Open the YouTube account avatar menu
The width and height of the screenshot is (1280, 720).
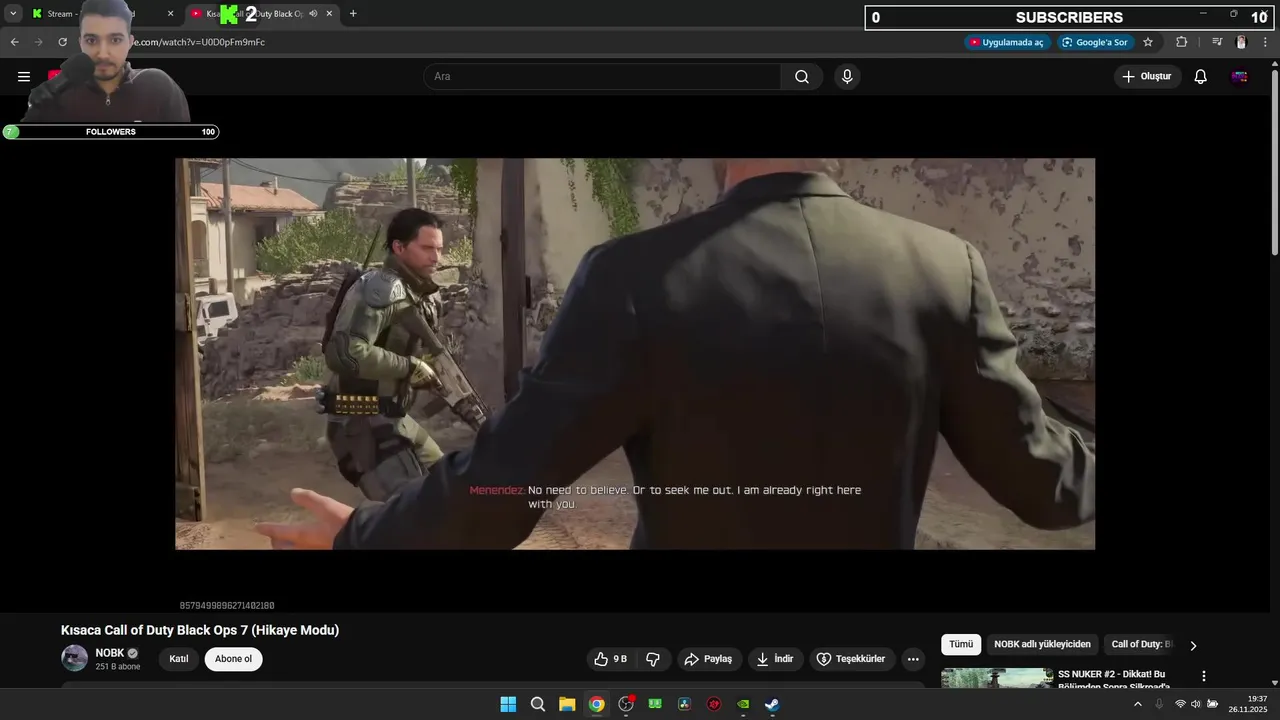pos(1240,77)
